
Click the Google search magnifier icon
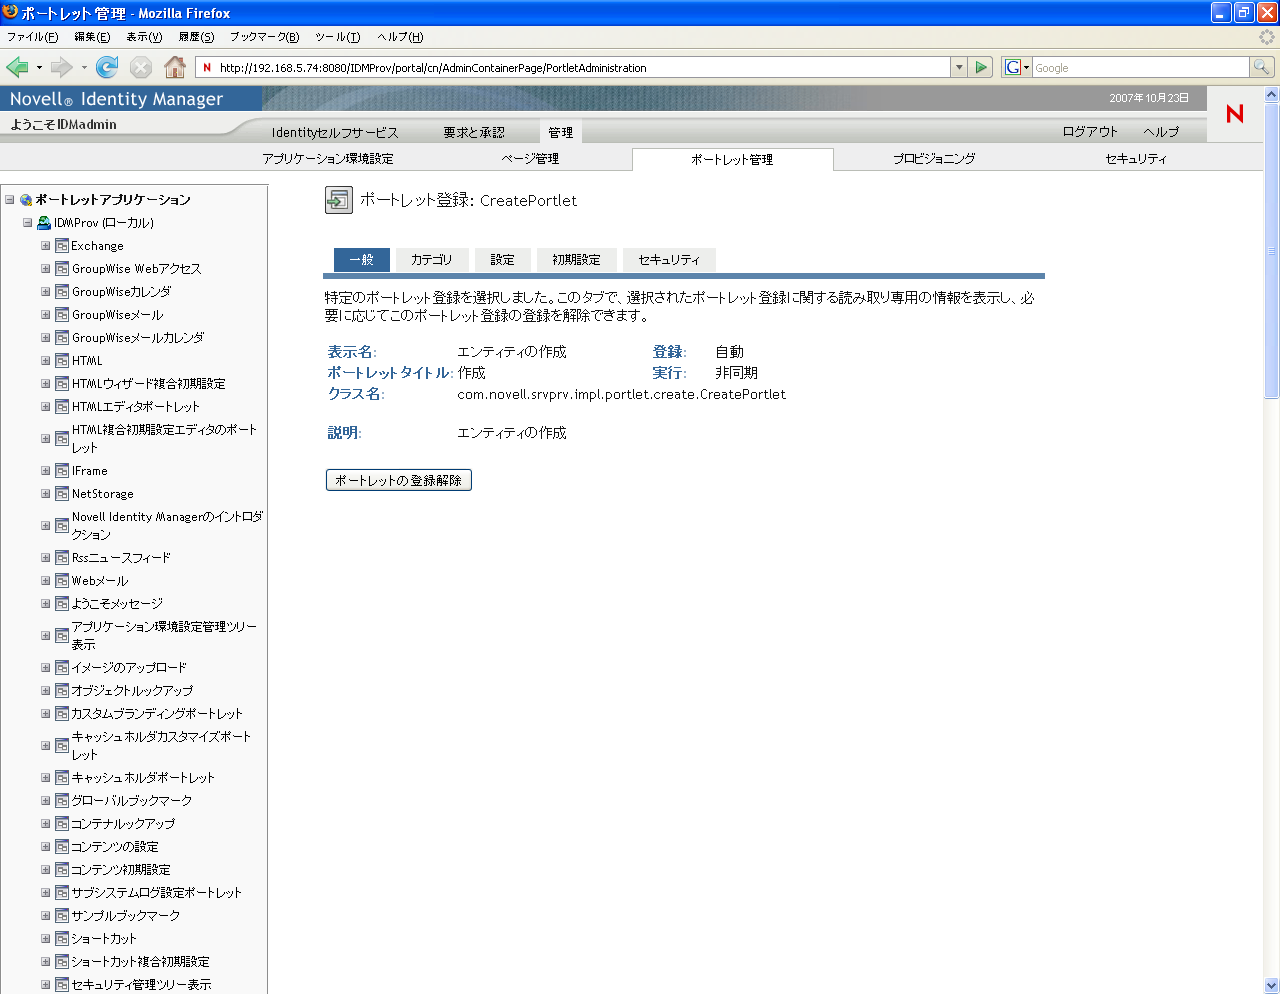tap(1262, 67)
